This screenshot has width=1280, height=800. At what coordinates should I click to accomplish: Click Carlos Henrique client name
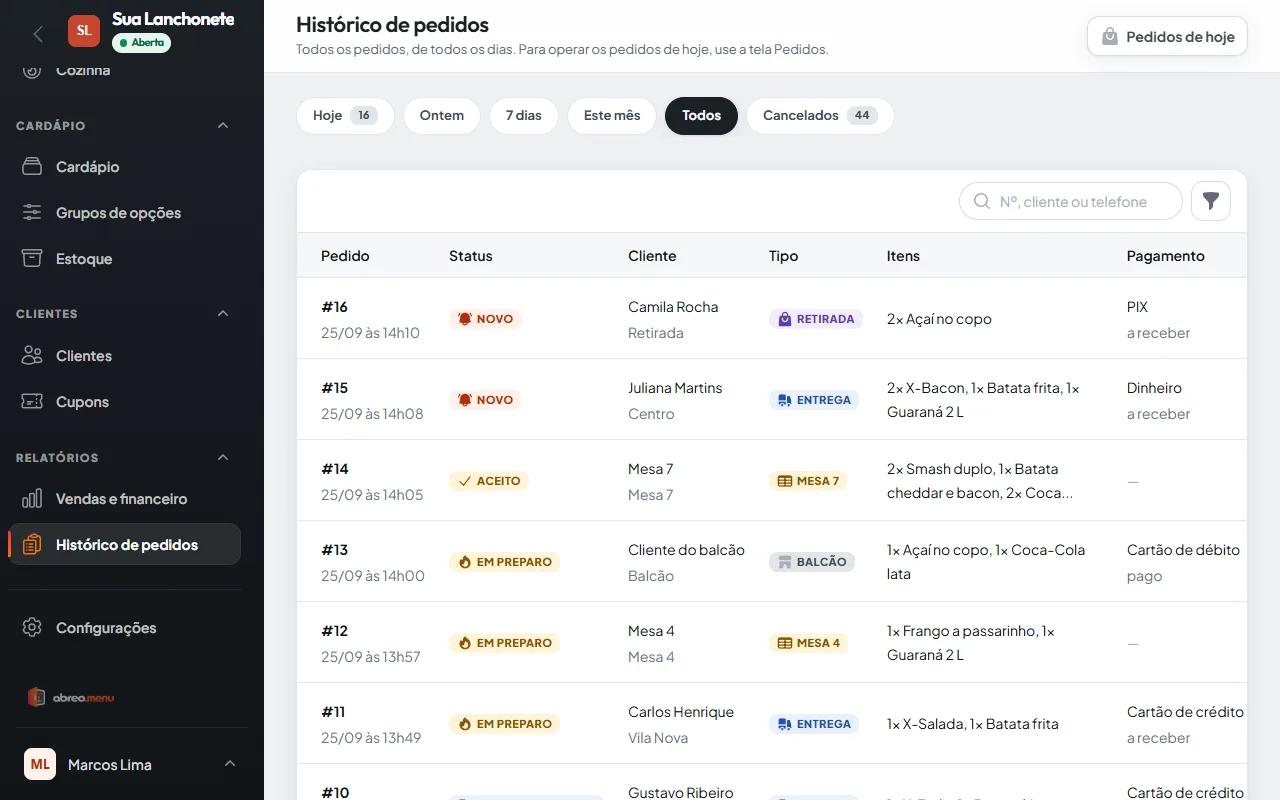click(x=681, y=712)
